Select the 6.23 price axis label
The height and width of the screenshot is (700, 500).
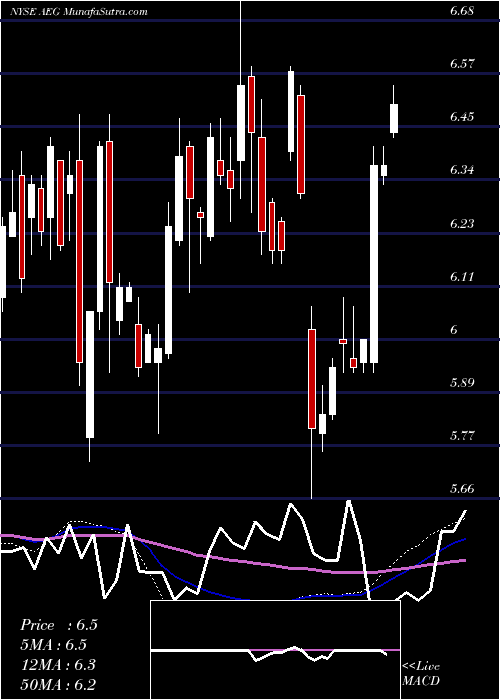click(462, 223)
